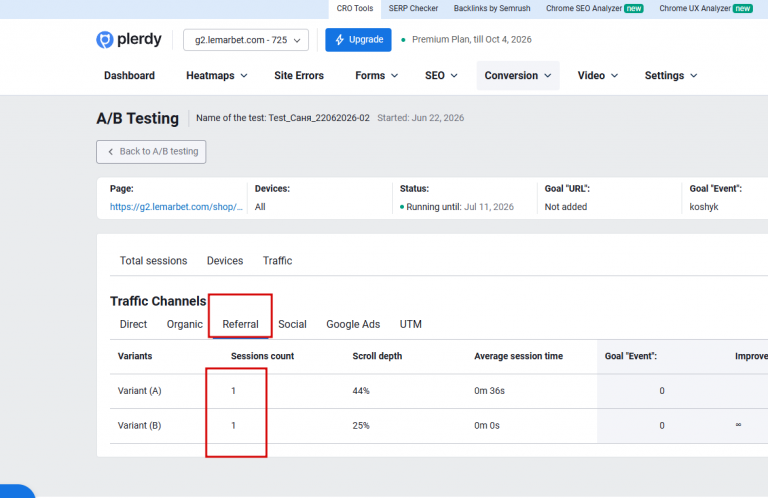Viewport: 768px width, 498px height.
Task: Select the Social traffic channel
Action: 292,324
